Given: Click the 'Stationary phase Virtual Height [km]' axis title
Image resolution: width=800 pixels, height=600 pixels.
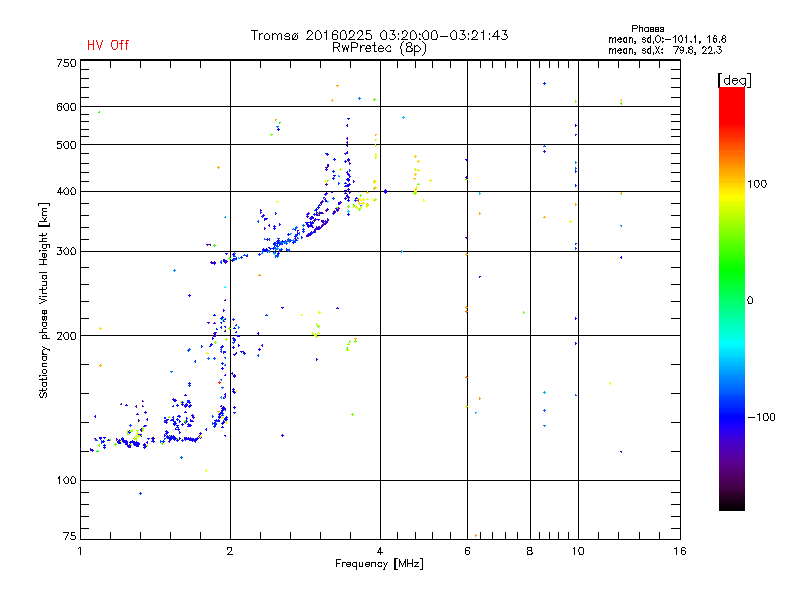Looking at the screenshot, I should [44, 300].
